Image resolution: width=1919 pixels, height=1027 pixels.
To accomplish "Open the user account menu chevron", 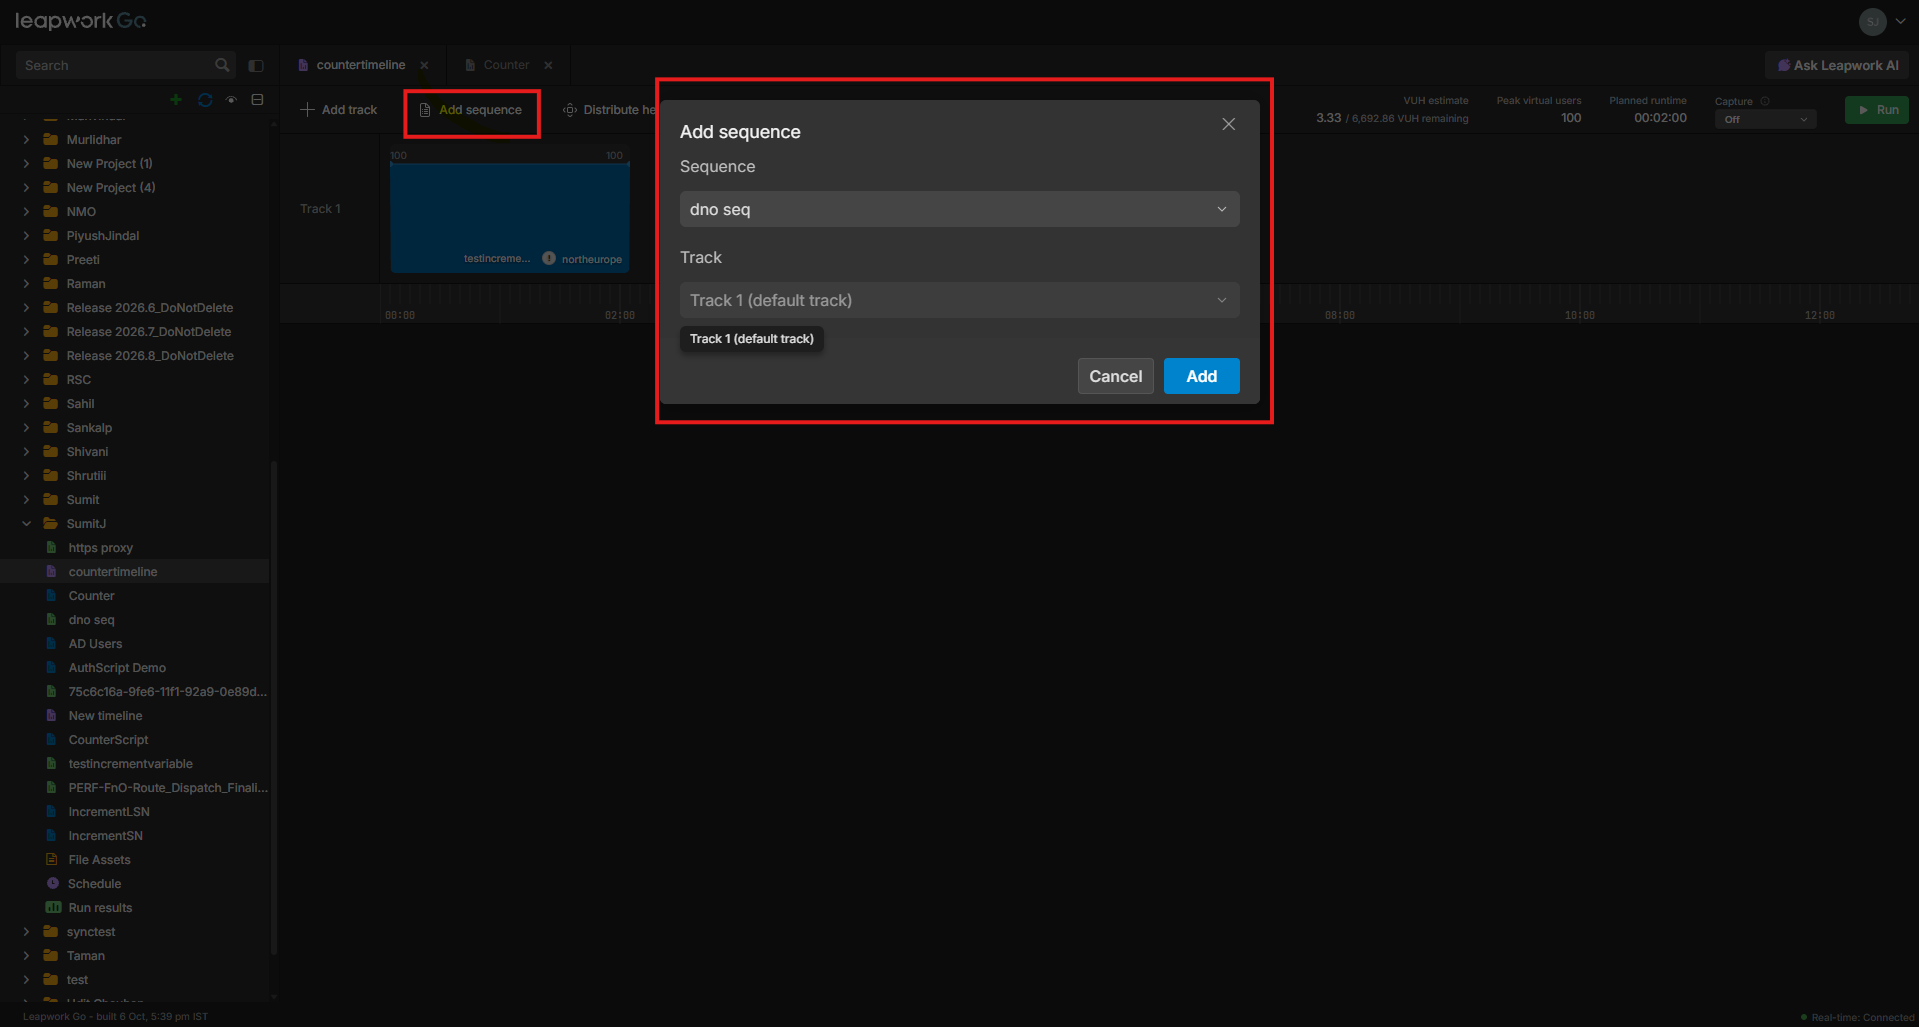I will click(1901, 21).
